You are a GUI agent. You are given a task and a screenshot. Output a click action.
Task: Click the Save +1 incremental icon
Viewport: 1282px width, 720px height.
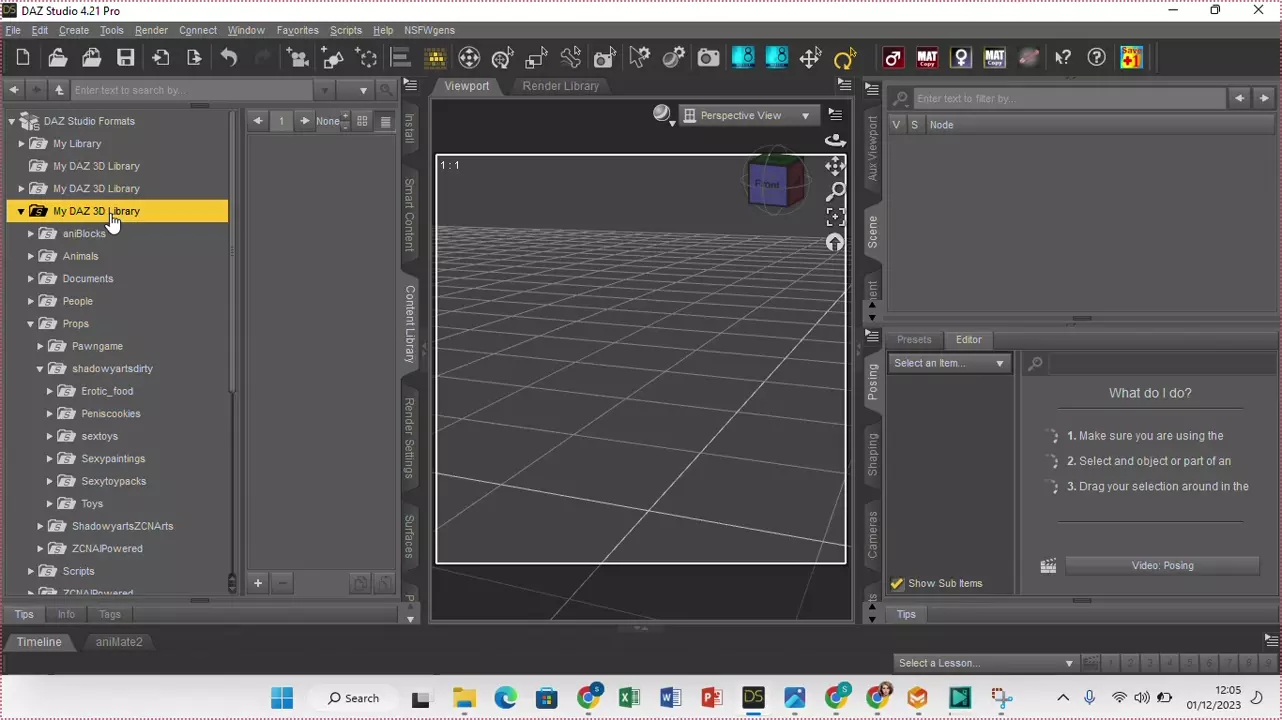pyautogui.click(x=1131, y=58)
